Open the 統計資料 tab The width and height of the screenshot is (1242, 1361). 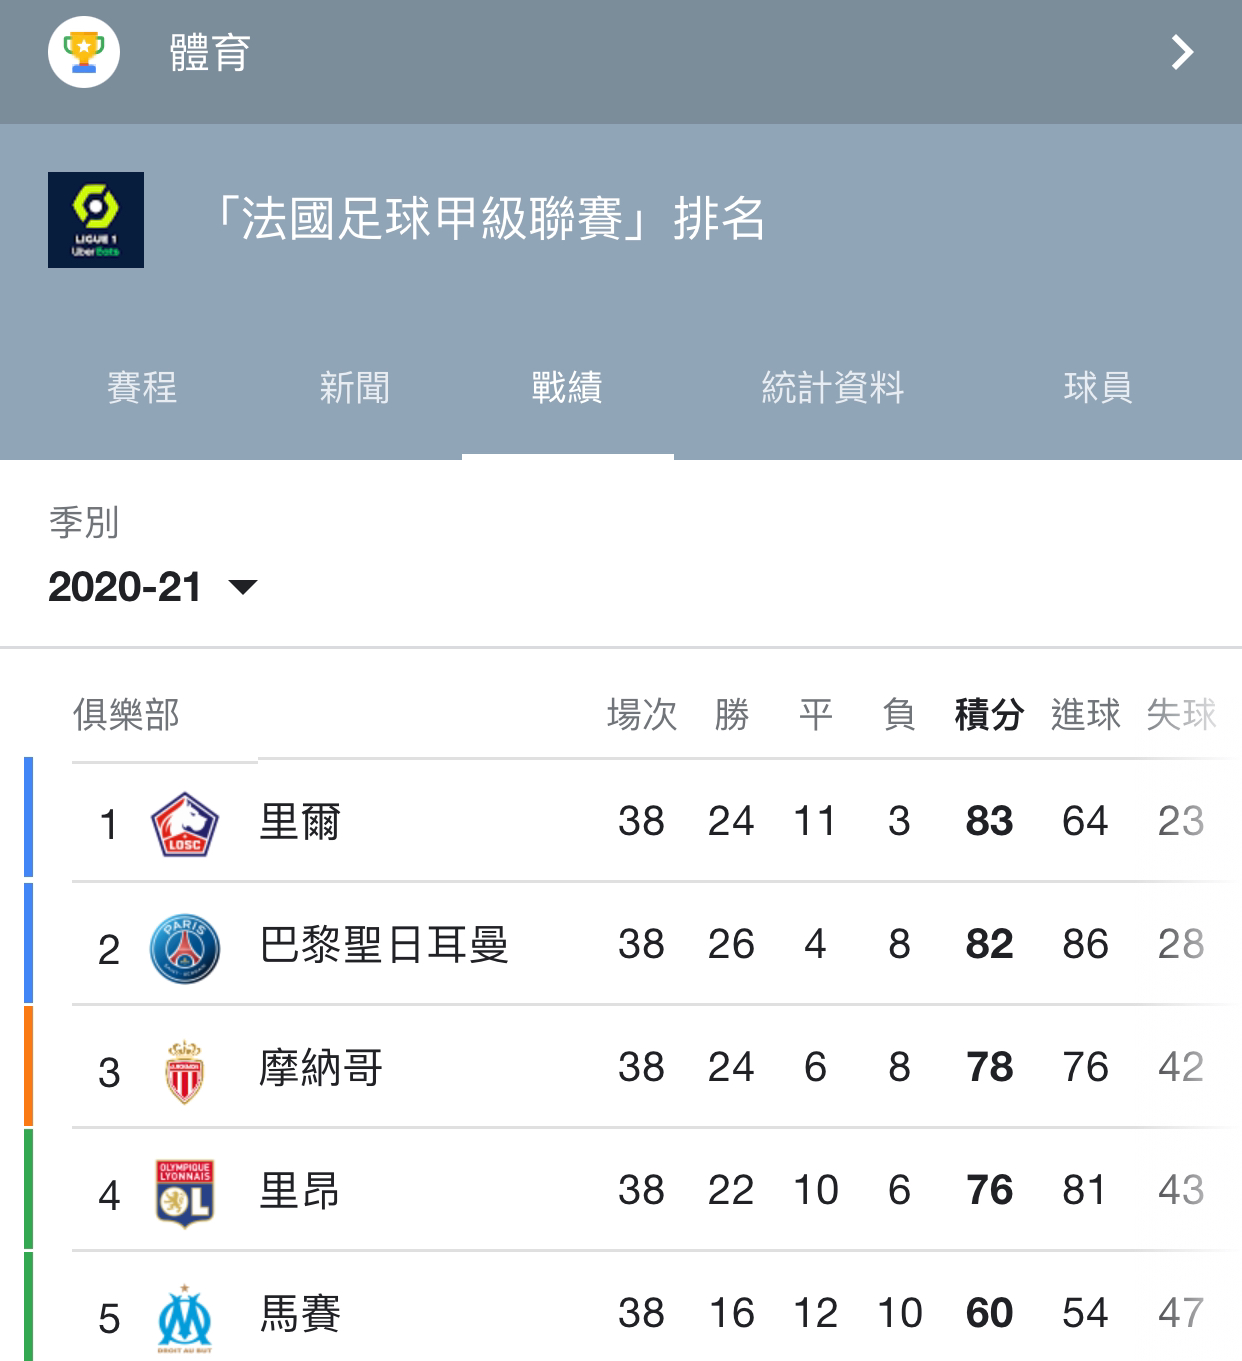(833, 387)
